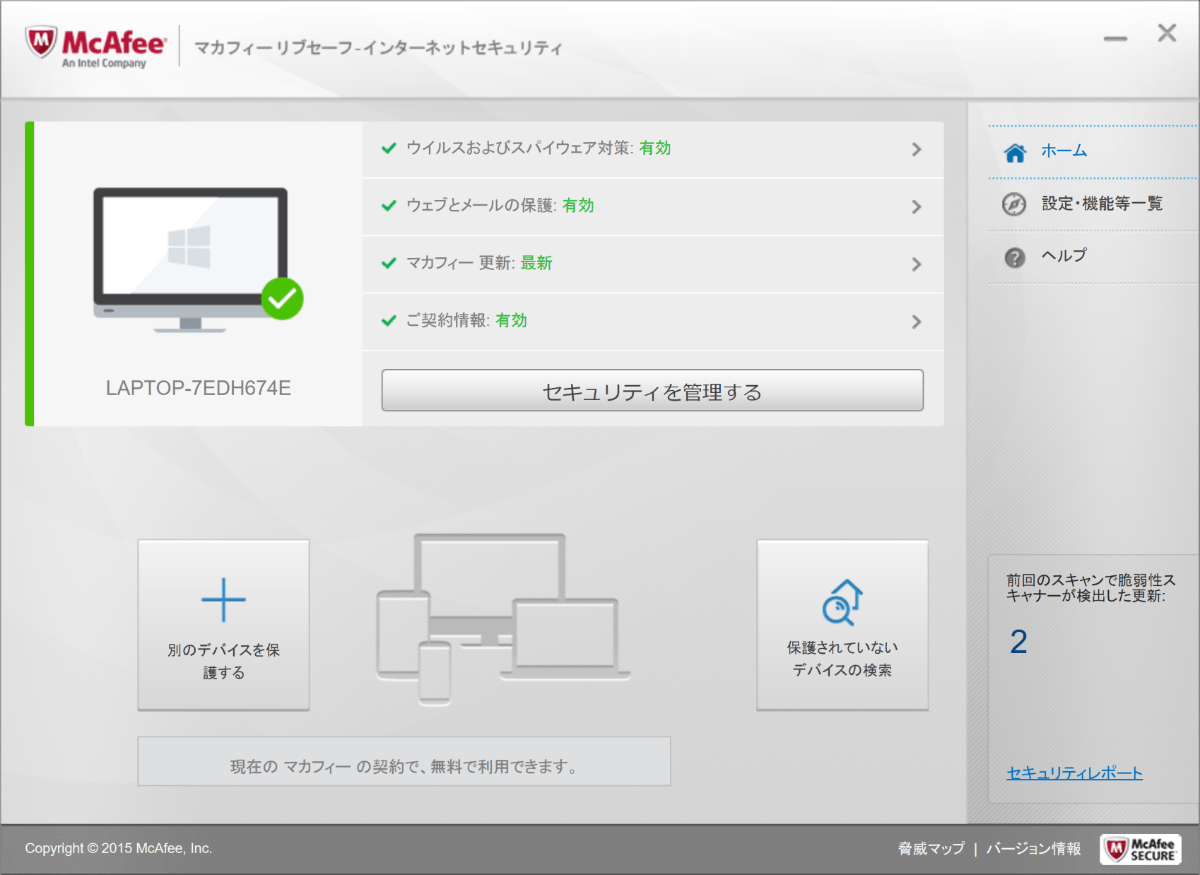Image resolution: width=1200 pixels, height=875 pixels.
Task: Expand ウェブとメールの保護 row arrow
Action: [x=916, y=207]
